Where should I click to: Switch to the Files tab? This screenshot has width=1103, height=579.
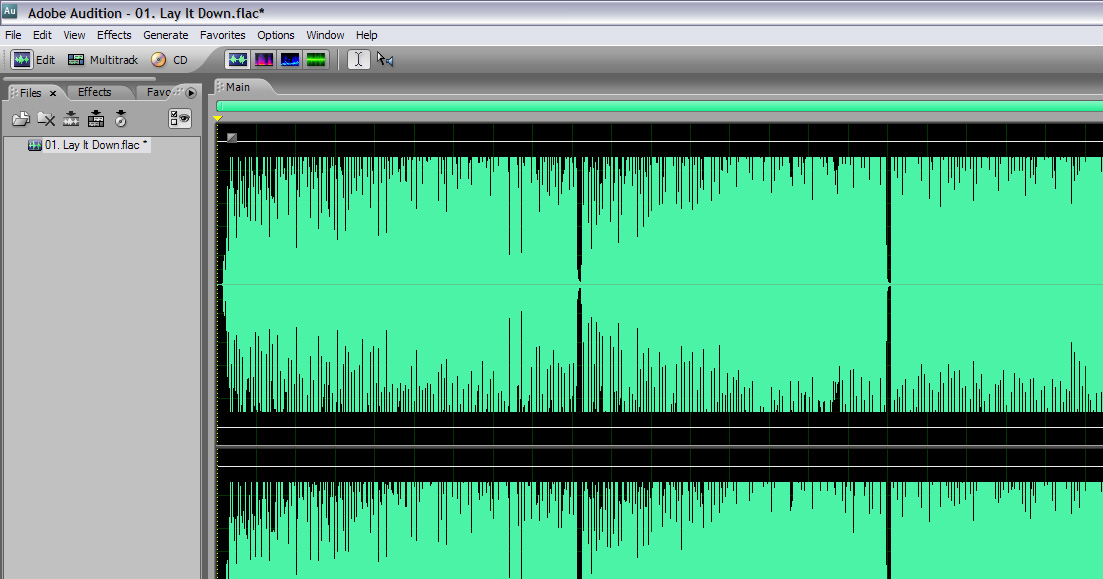point(30,93)
